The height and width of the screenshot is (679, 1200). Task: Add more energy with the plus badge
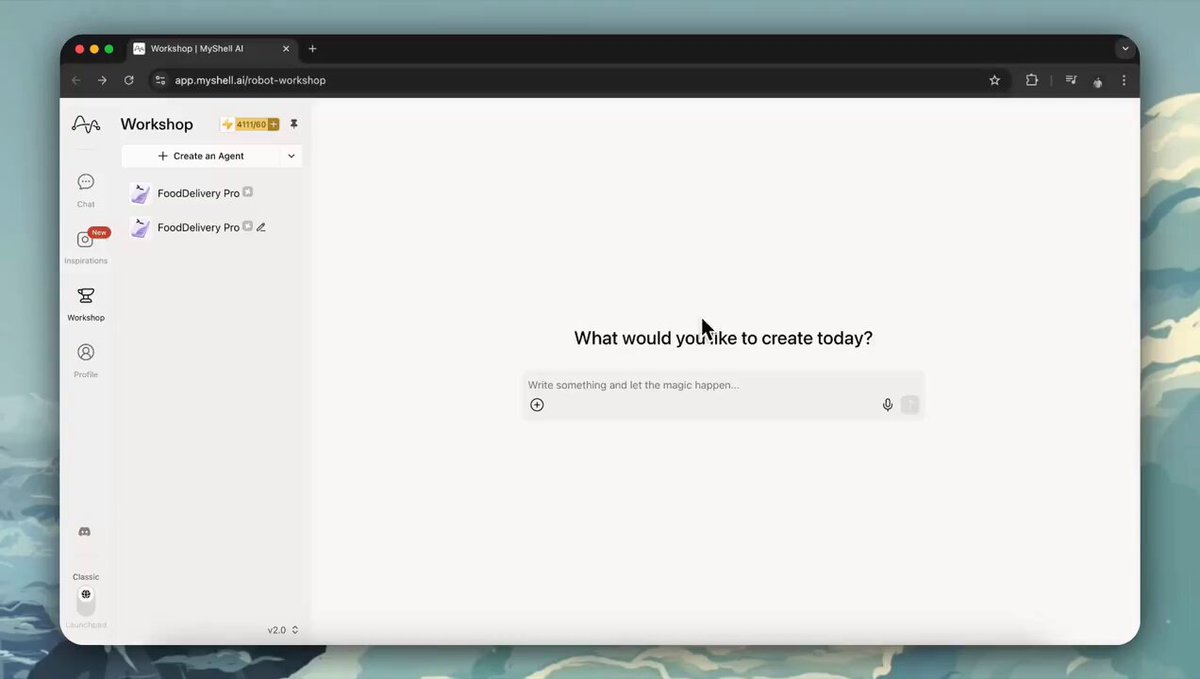273,125
